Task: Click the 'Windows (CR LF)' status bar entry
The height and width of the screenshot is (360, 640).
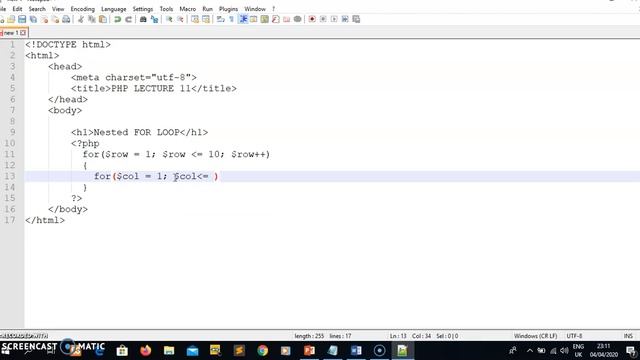Action: pyautogui.click(x=535, y=336)
